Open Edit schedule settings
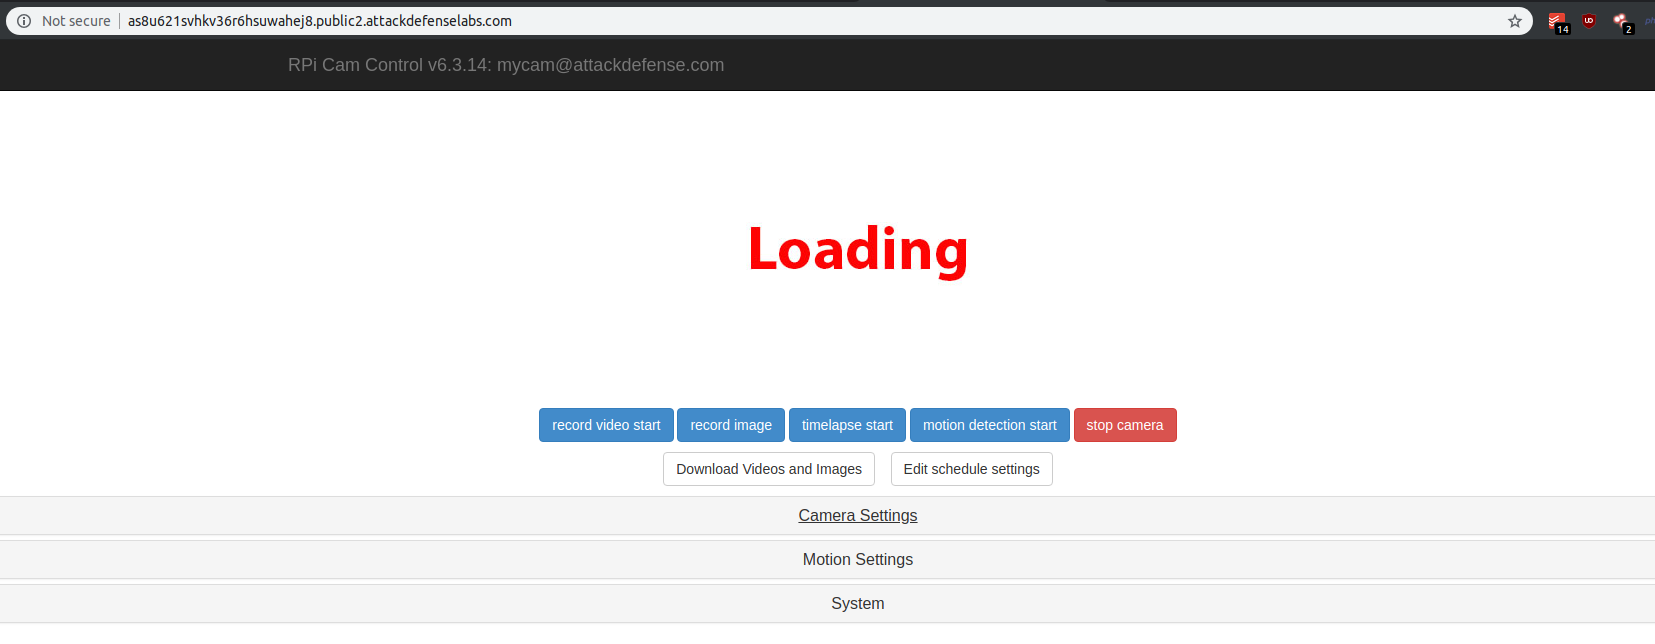This screenshot has height=644, width=1655. pos(971,469)
